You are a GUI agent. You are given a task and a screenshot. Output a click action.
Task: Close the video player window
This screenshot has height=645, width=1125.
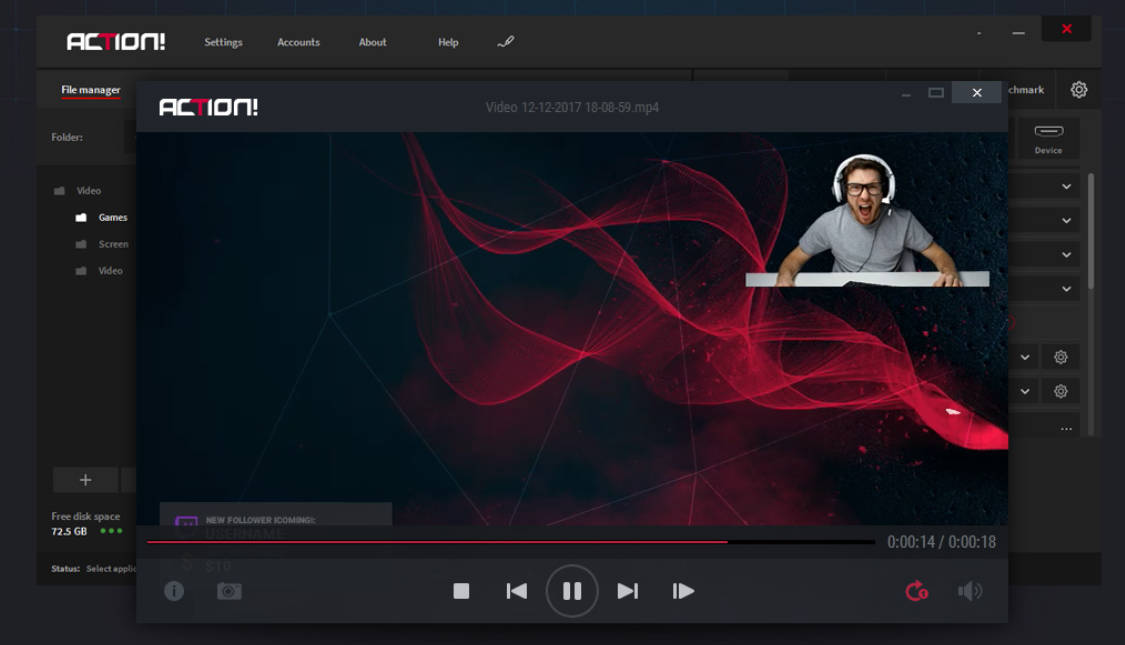(x=976, y=93)
